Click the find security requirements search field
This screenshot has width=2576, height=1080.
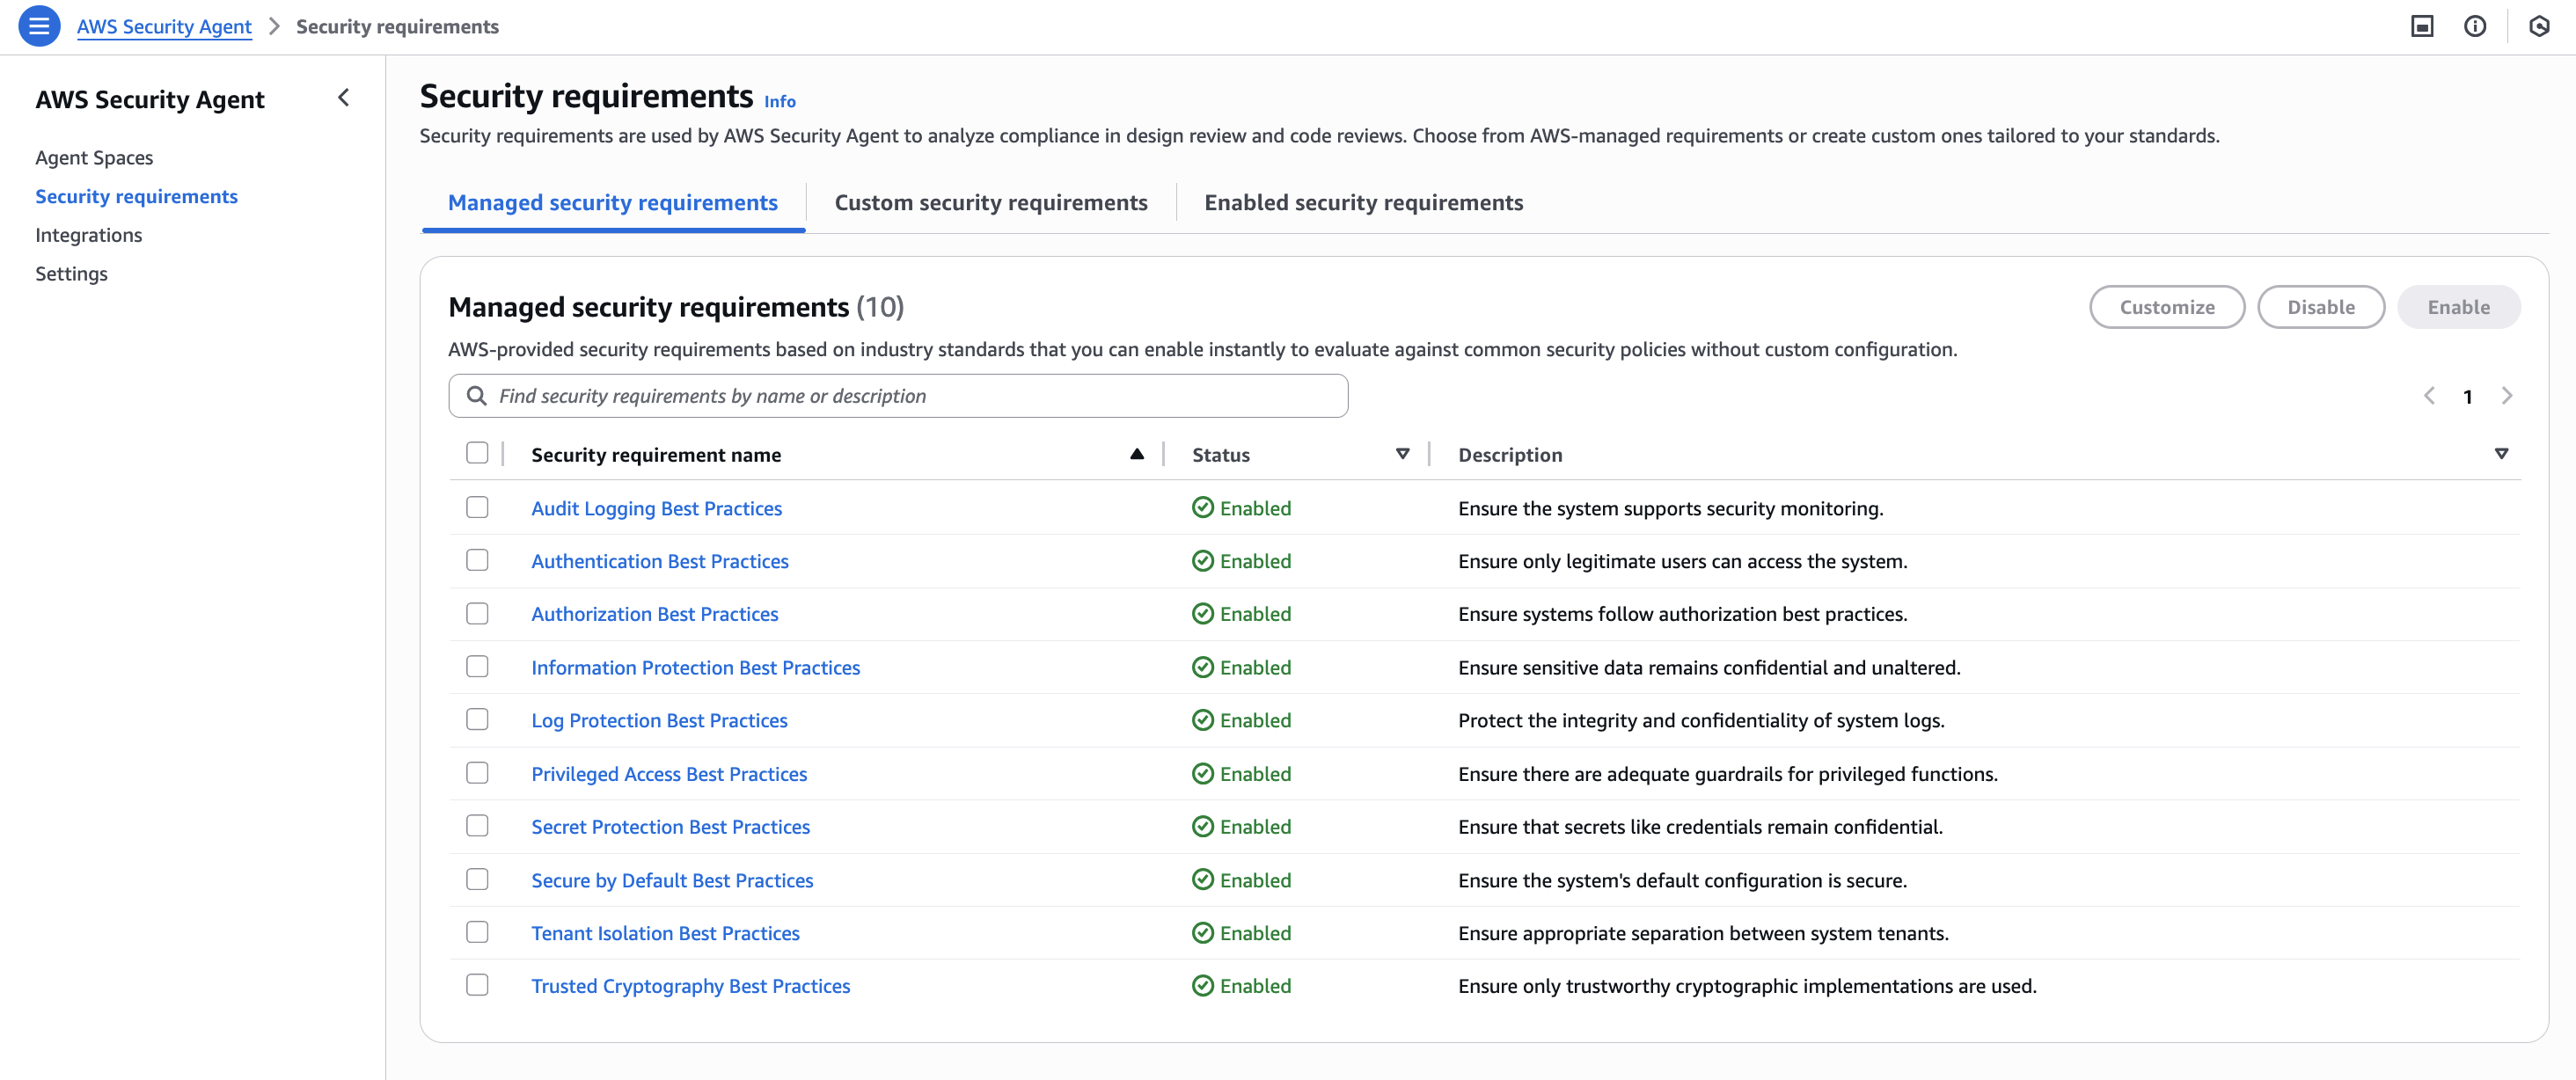pyautogui.click(x=910, y=396)
